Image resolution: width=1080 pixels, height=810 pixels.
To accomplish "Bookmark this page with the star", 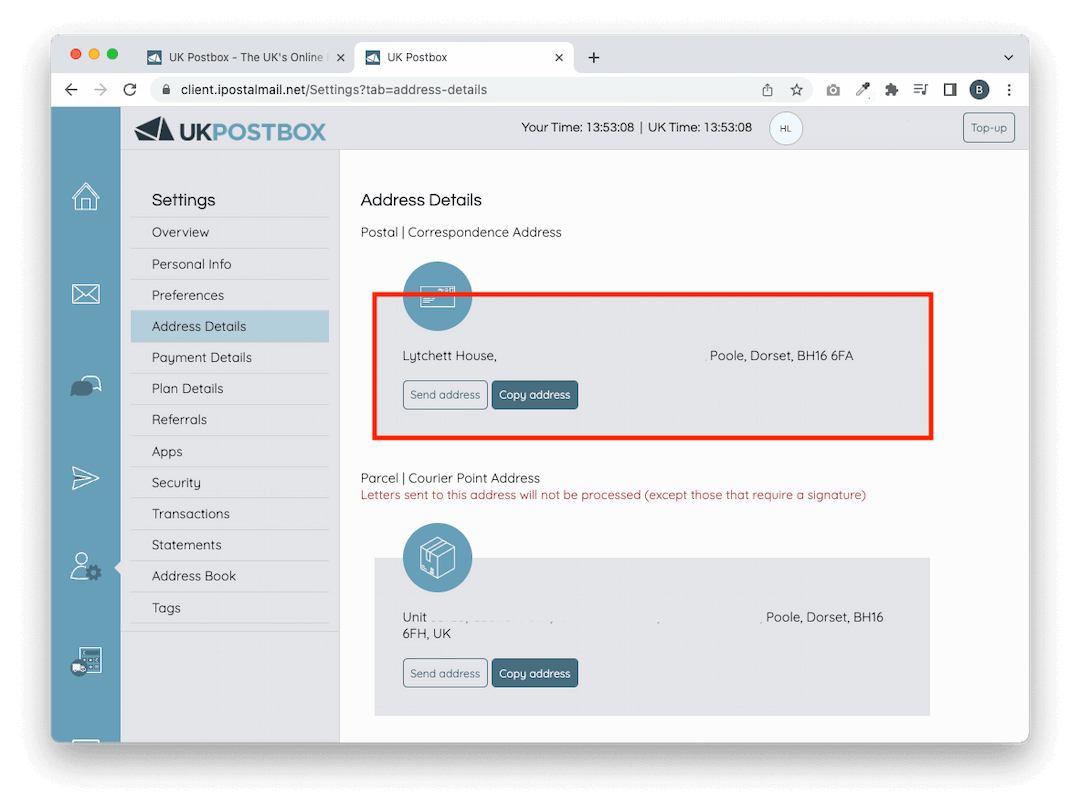I will point(796,90).
